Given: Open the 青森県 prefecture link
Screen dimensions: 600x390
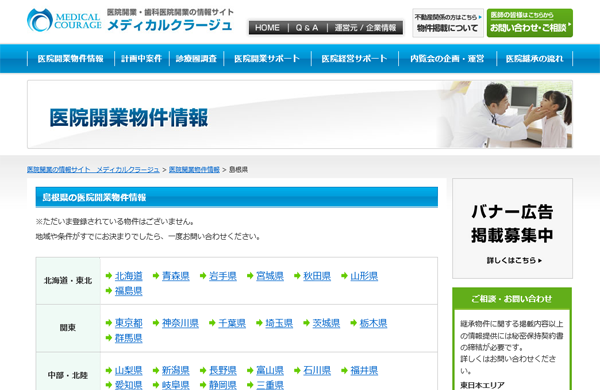Looking at the screenshot, I should [x=176, y=276].
